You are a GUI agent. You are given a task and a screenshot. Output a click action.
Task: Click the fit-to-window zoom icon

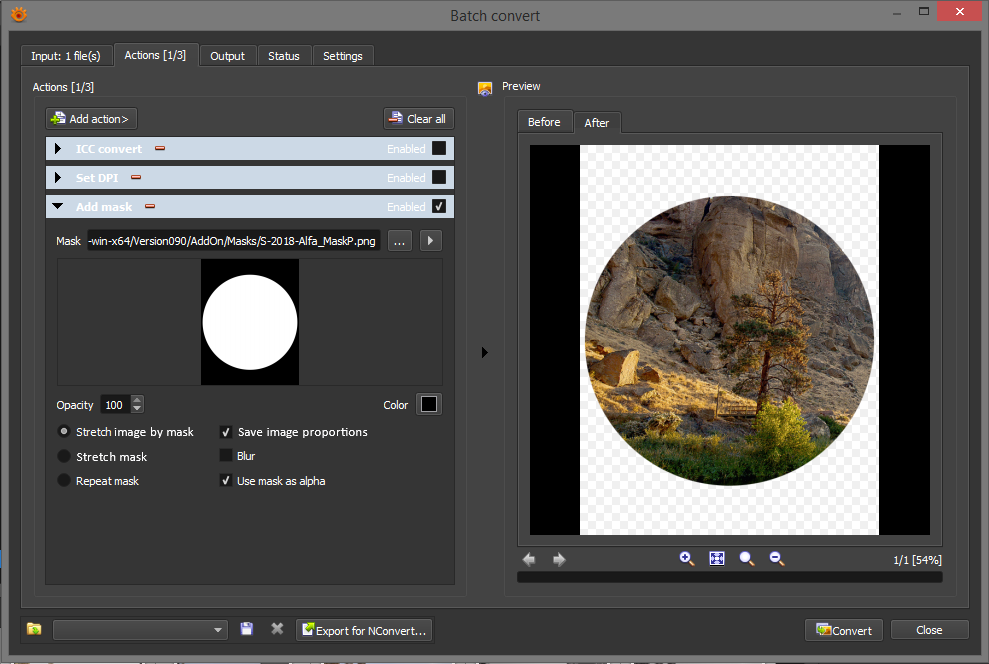tap(717, 559)
